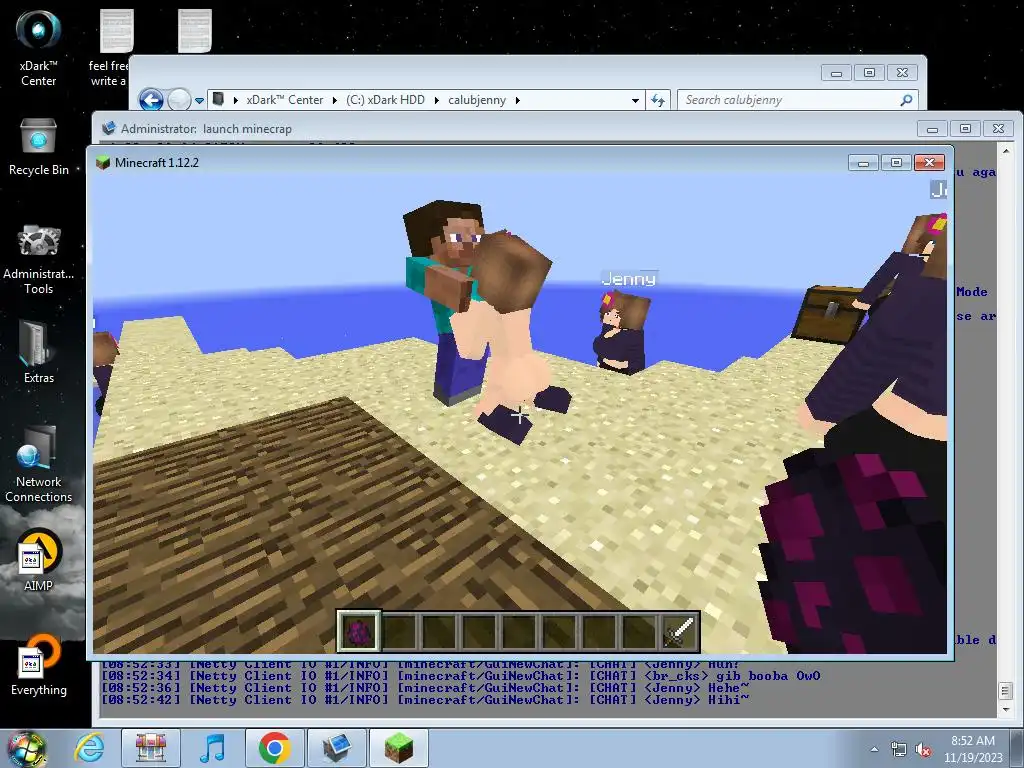Open the Administrative Tools desktop shortcut
This screenshot has width=1024, height=768.
pos(38,260)
